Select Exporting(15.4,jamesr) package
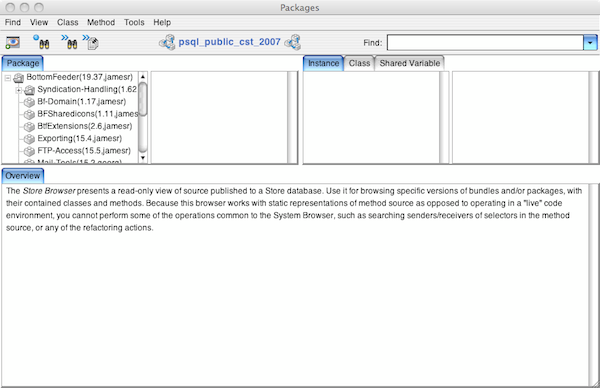Viewport: 600px width, 388px height. point(80,139)
